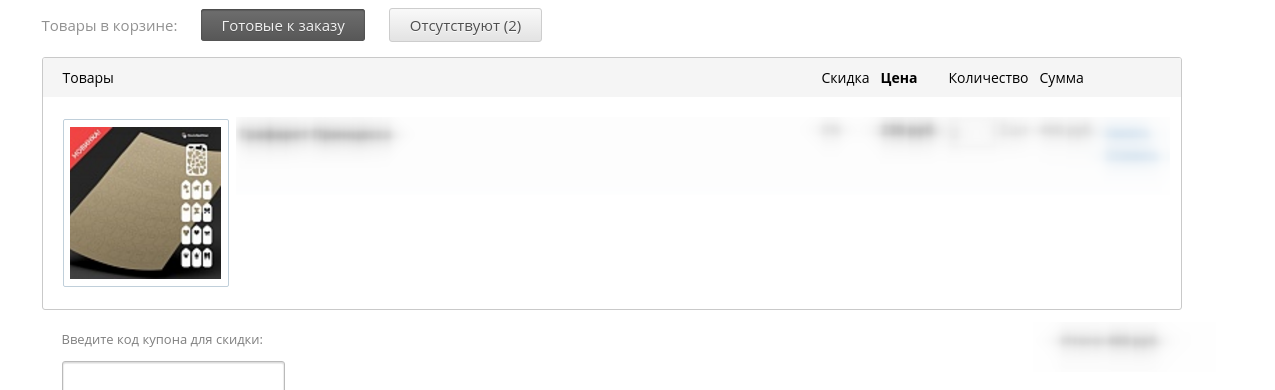This screenshot has height=390, width=1275.
Task: Click the blurred bold price value
Action: (907, 132)
